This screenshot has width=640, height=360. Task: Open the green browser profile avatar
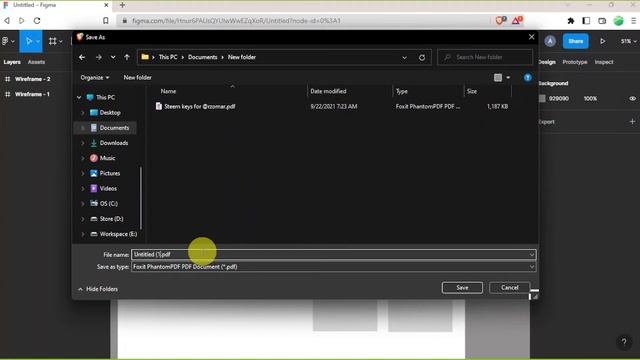click(x=618, y=21)
